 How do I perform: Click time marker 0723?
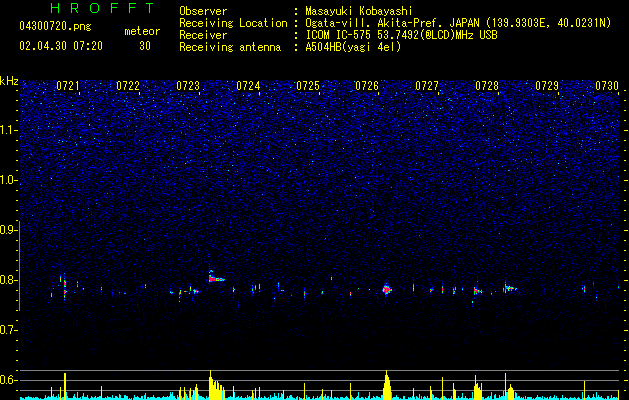(x=188, y=86)
